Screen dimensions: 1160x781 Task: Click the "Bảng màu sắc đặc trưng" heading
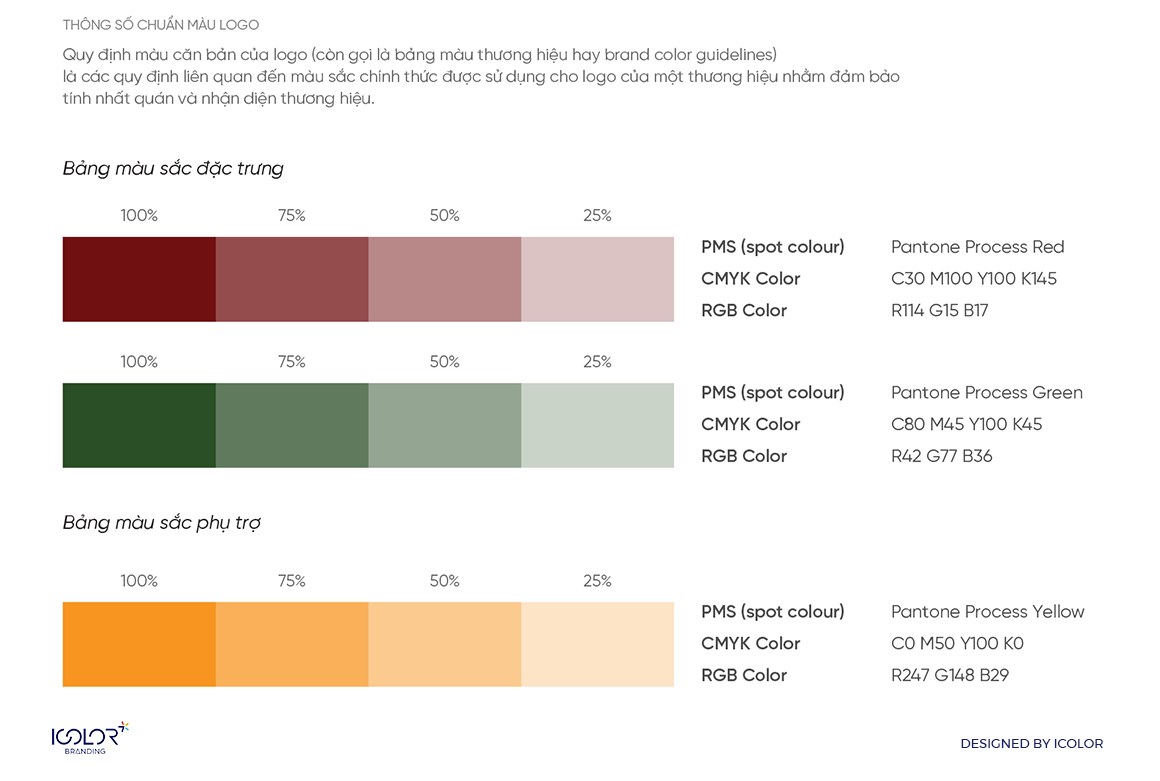(x=173, y=168)
